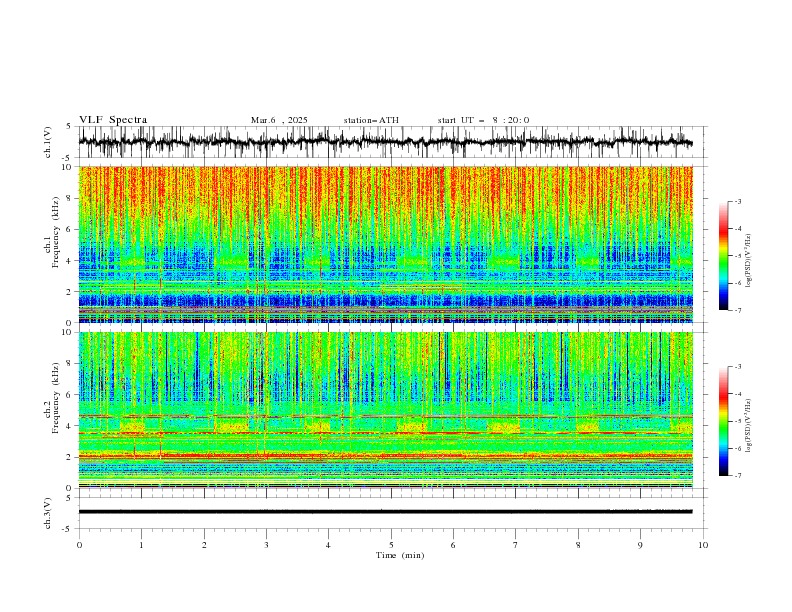Image resolution: width=792 pixels, height=612 pixels.
Task: Click the ch.1 spectrogram color bar
Action: [x=723, y=256]
